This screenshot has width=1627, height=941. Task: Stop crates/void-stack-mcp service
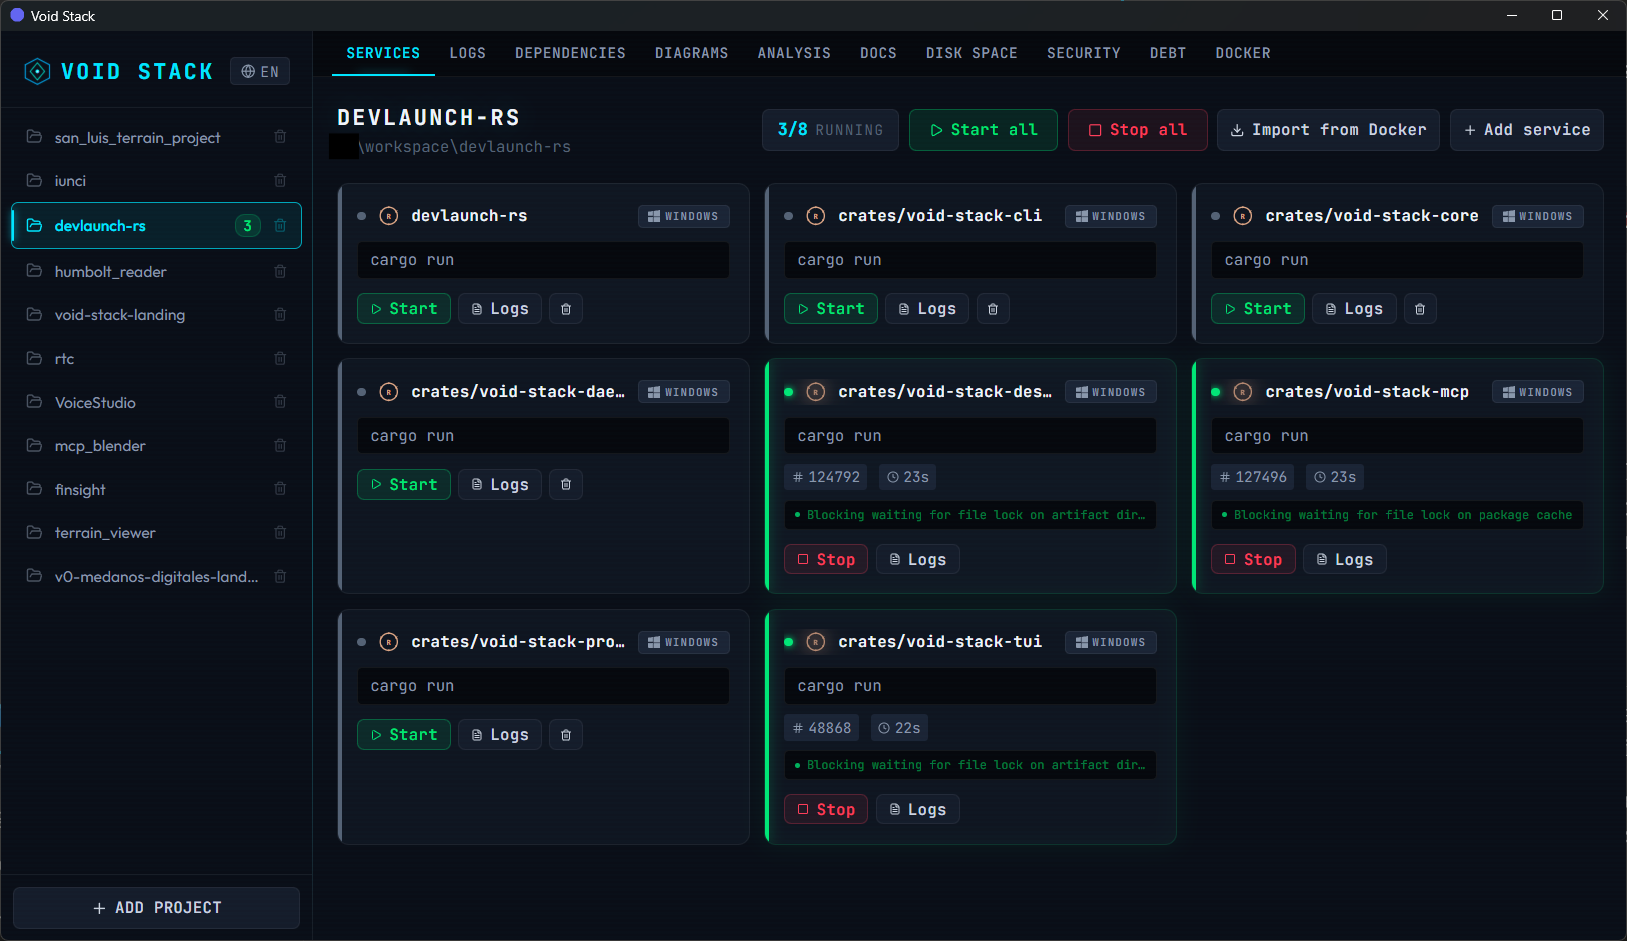coord(1253,560)
